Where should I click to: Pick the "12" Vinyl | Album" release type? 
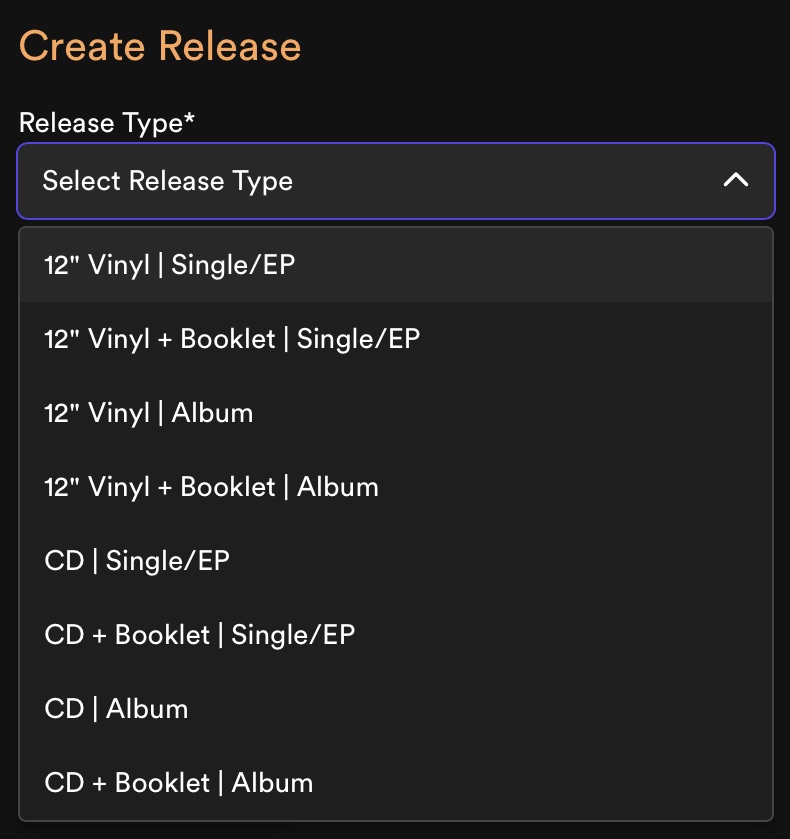point(148,412)
